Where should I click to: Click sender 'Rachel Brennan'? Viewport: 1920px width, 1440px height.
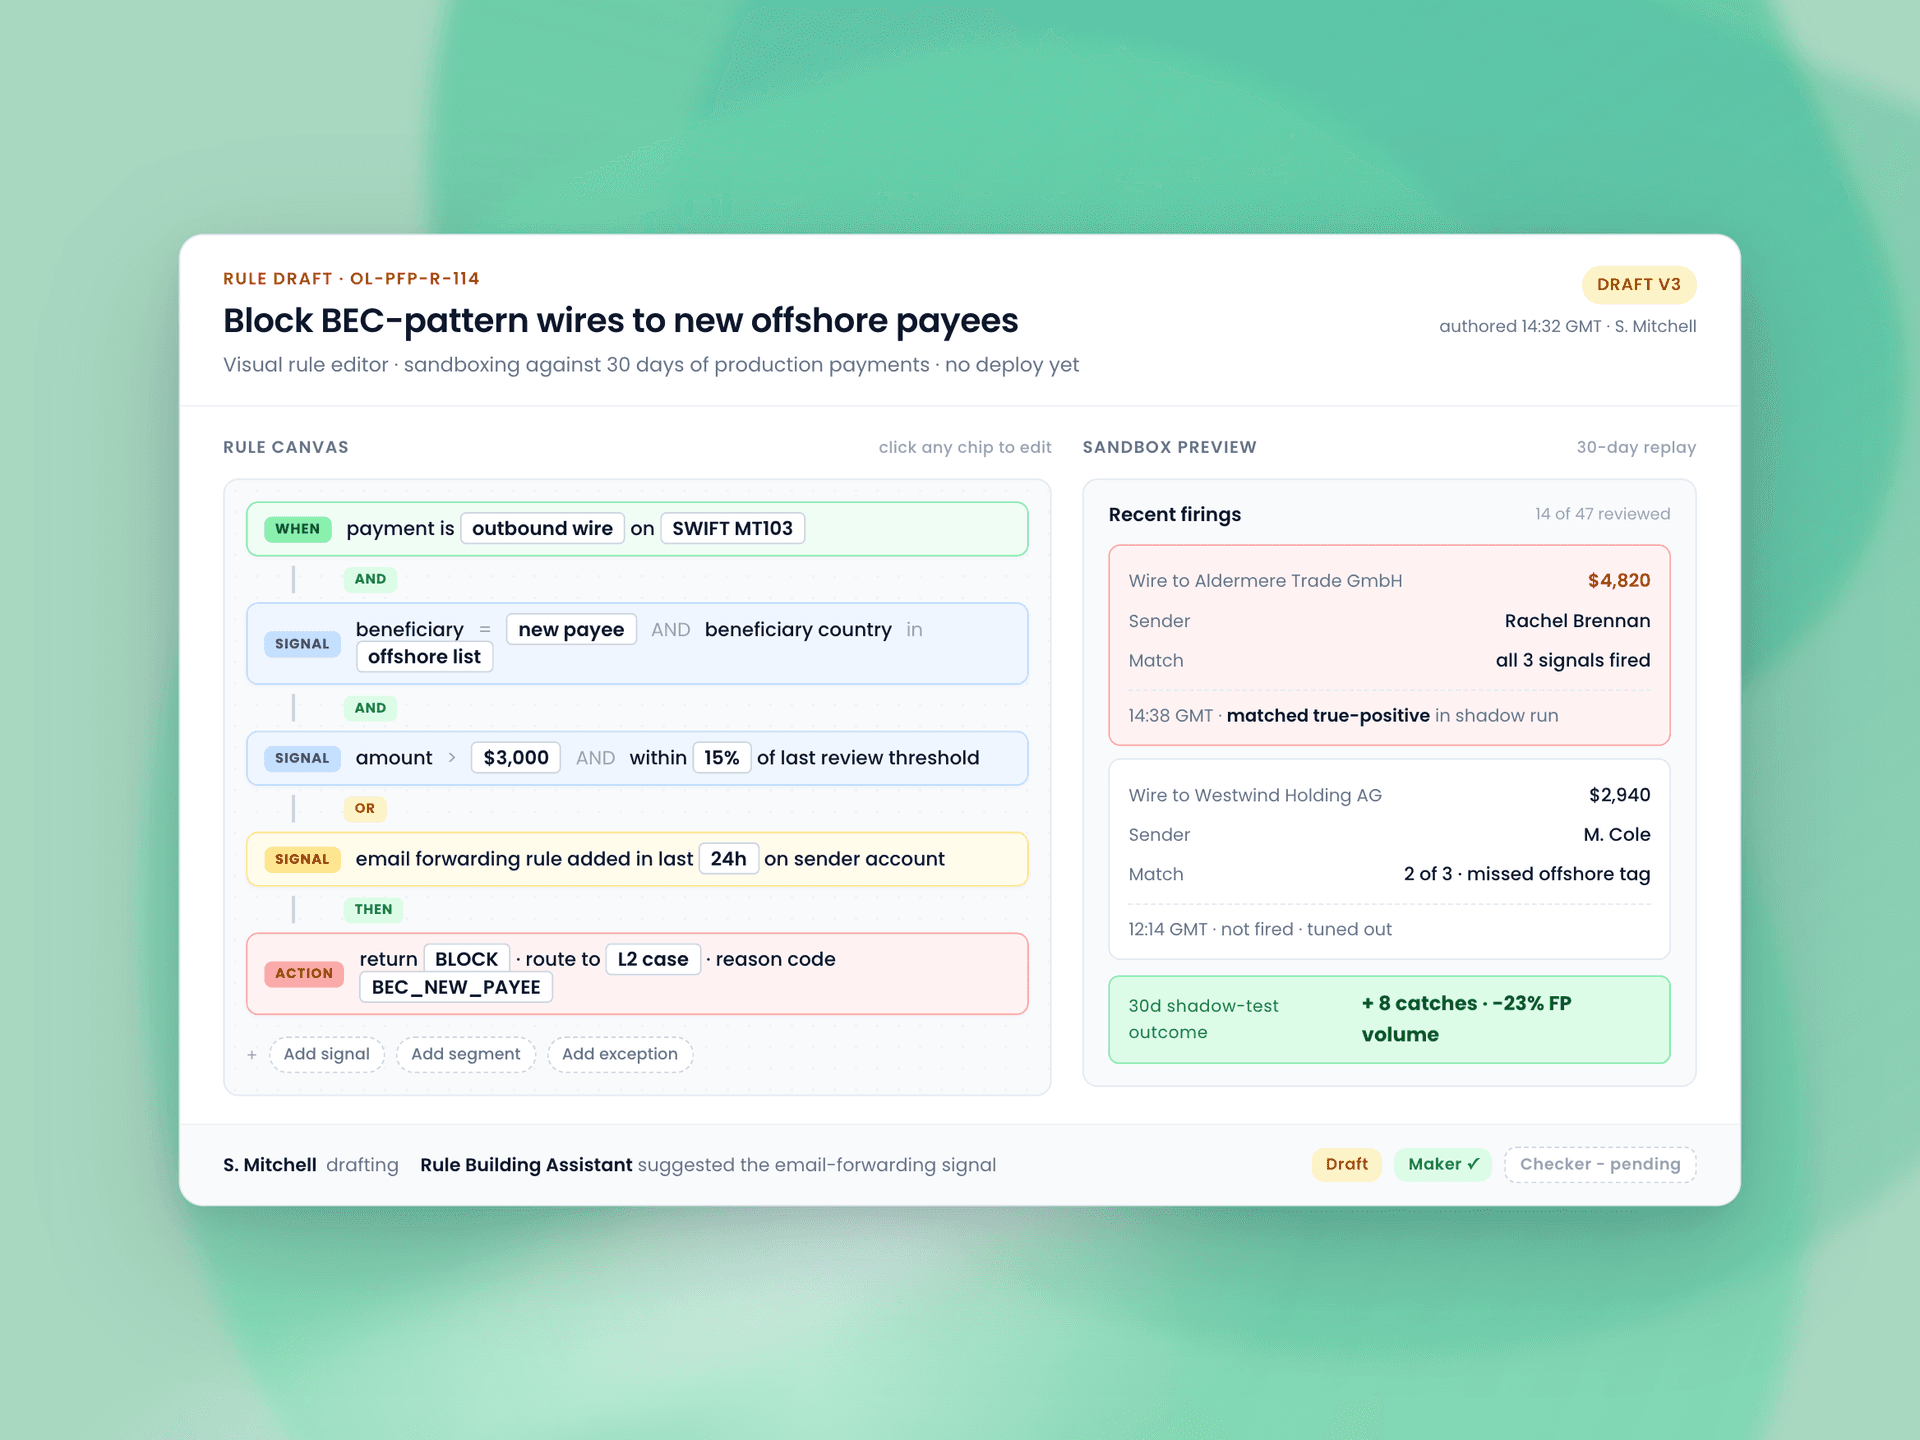pos(1577,621)
